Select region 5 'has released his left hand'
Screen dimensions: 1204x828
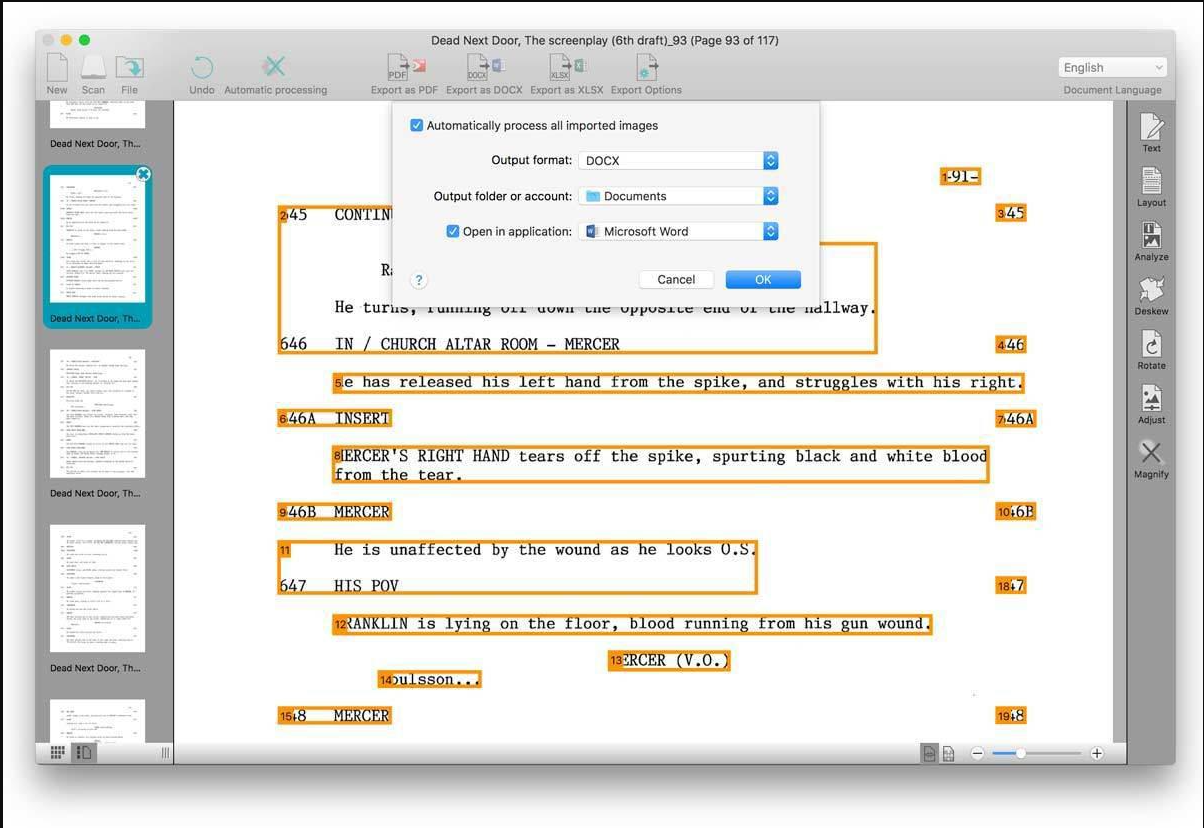(679, 382)
